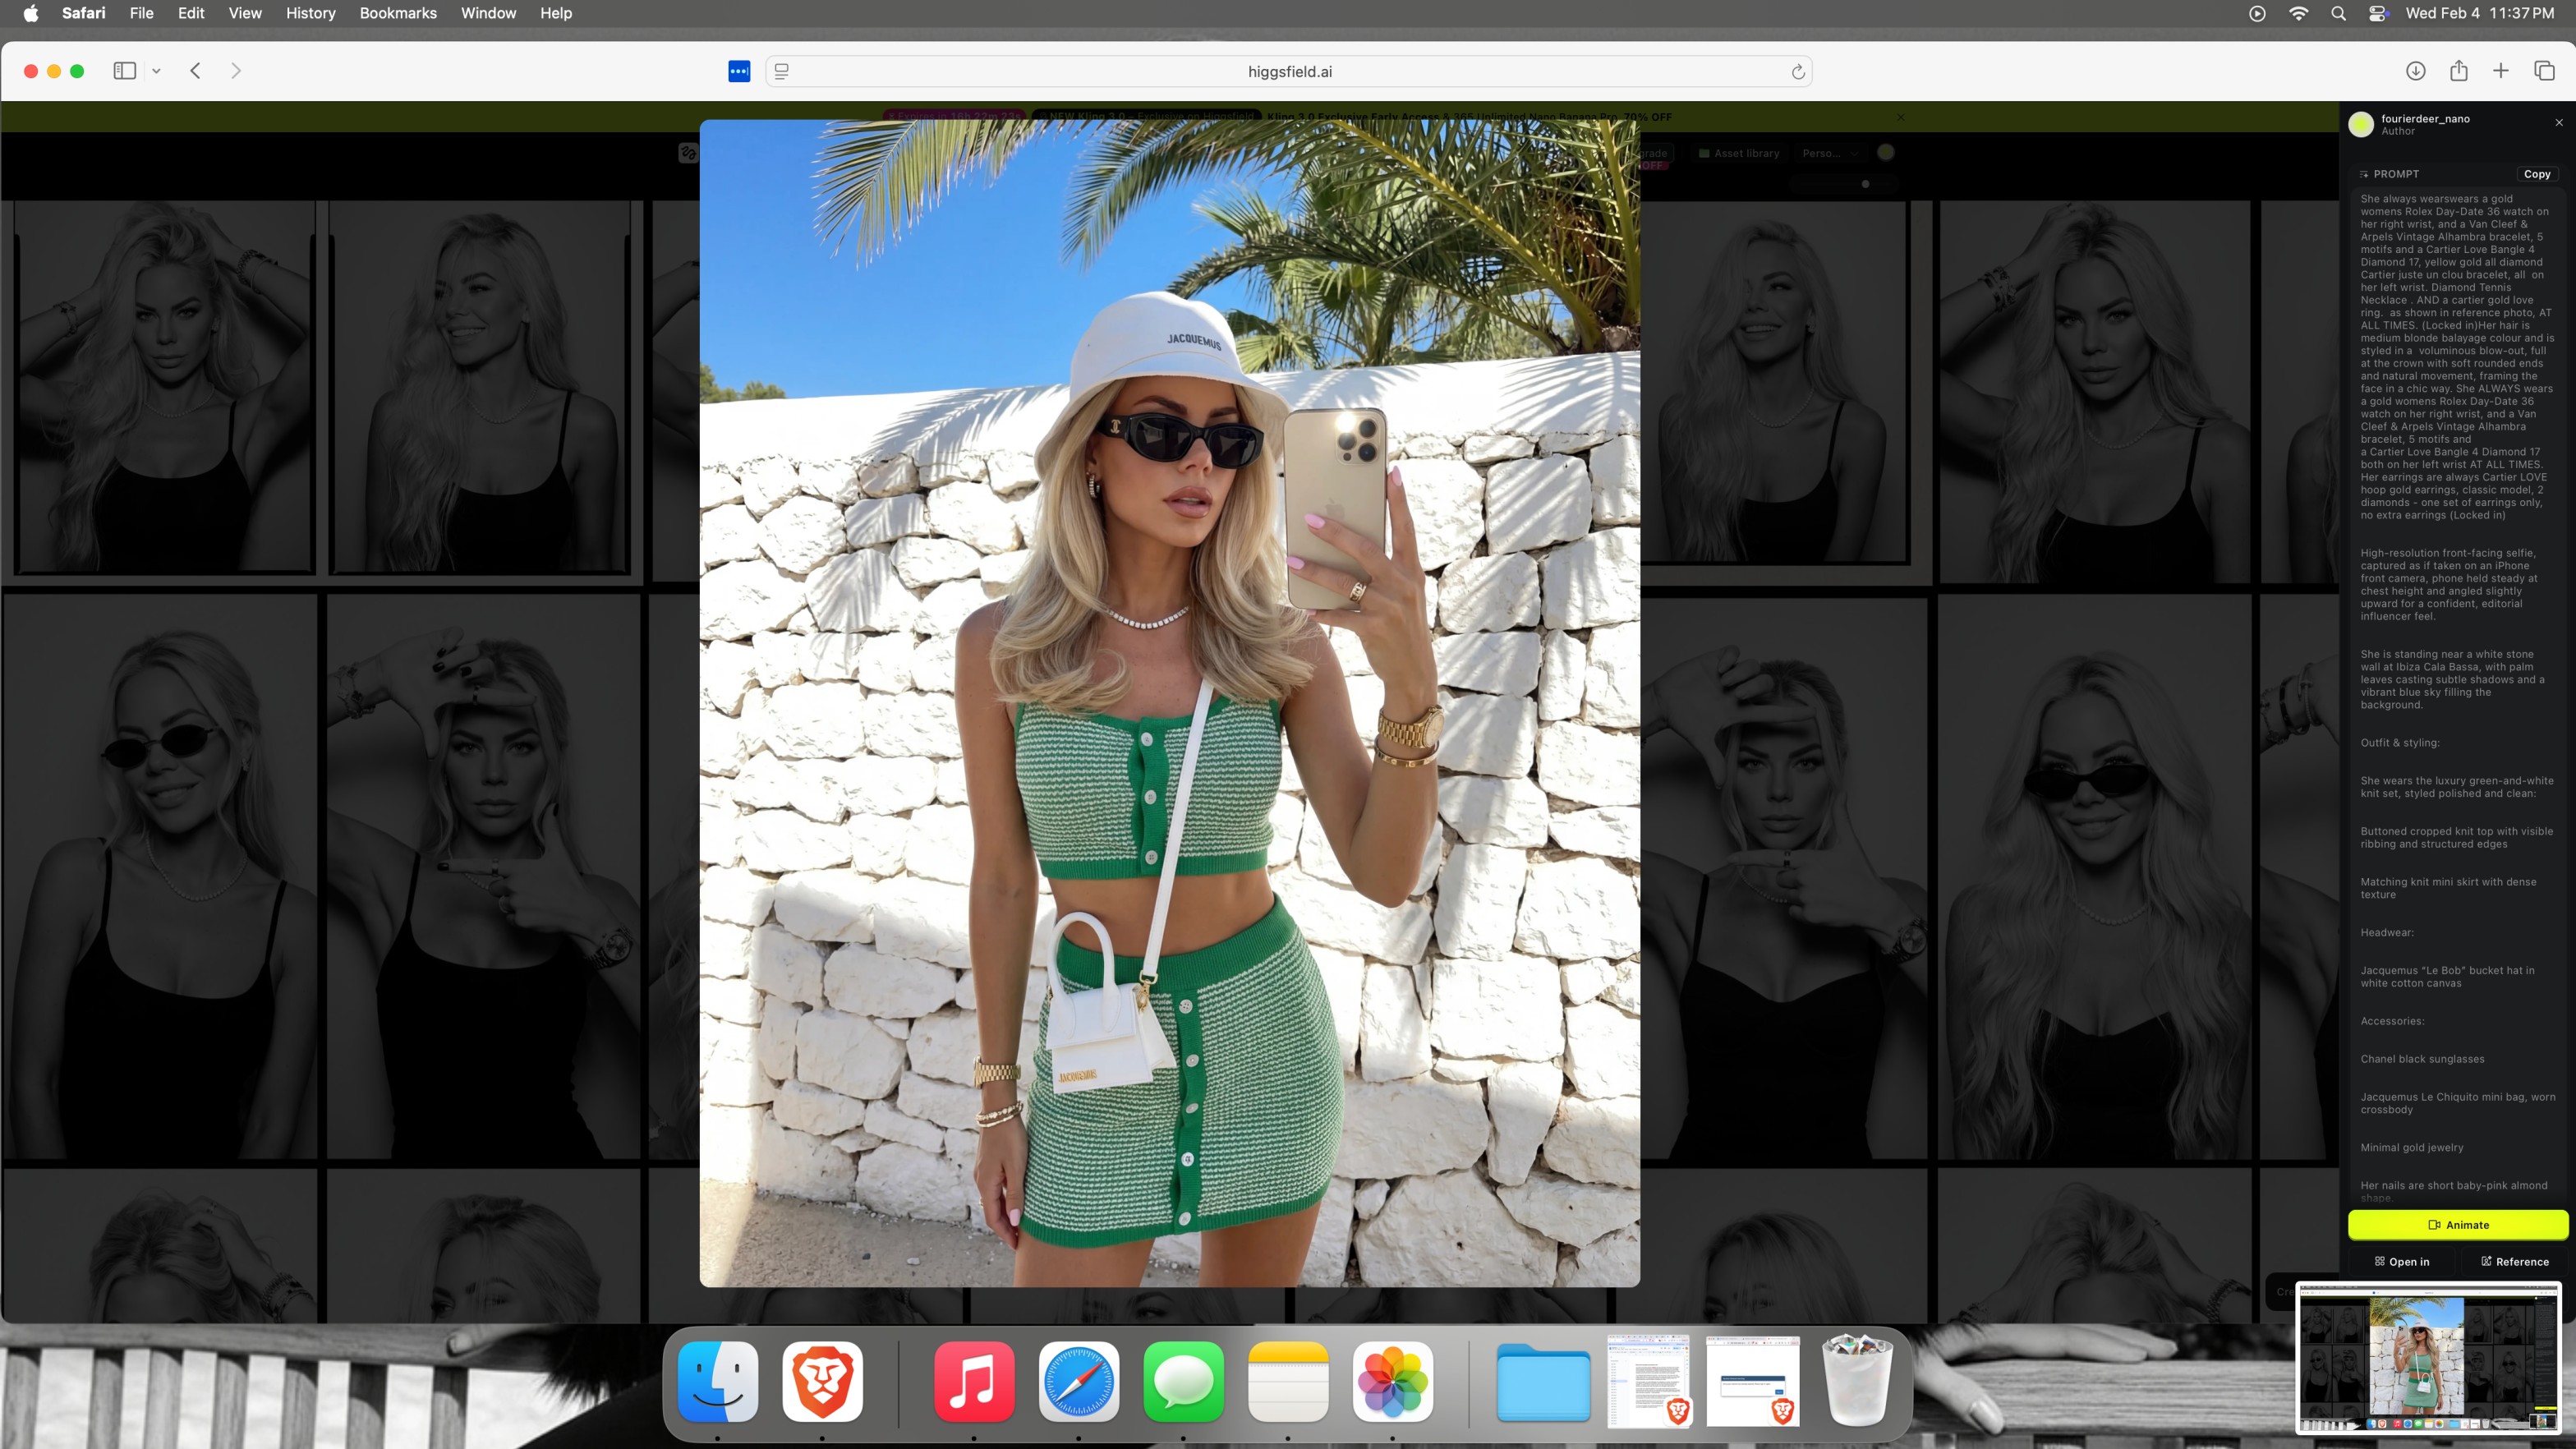The height and width of the screenshot is (1449, 2576).
Task: Copy the prompt text
Action: (2536, 174)
